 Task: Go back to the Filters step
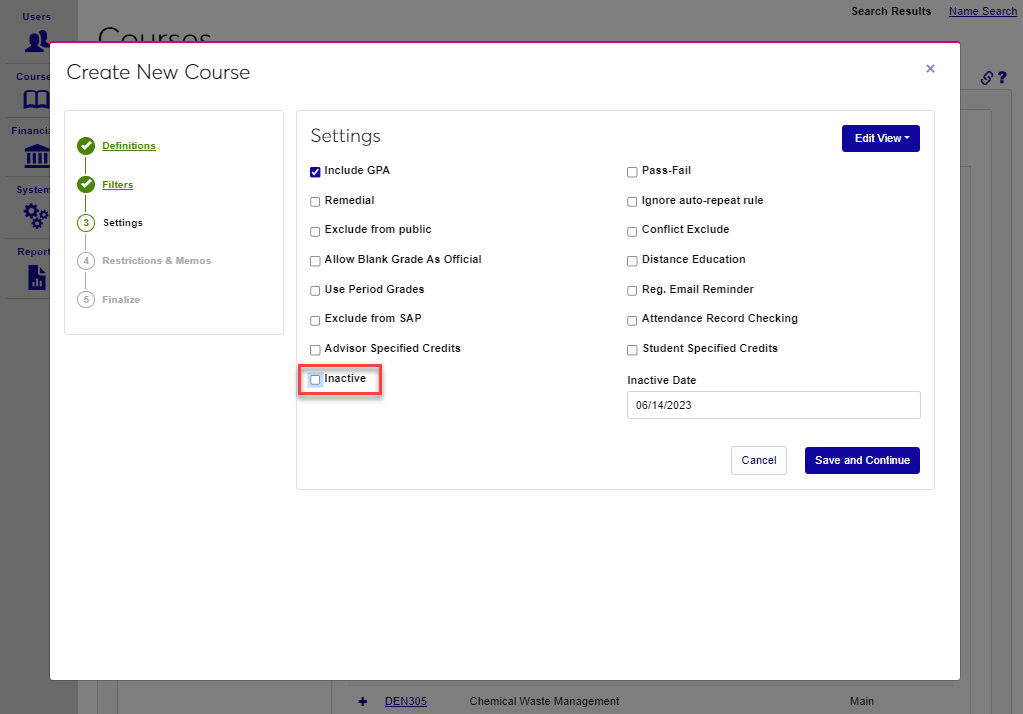coord(117,185)
